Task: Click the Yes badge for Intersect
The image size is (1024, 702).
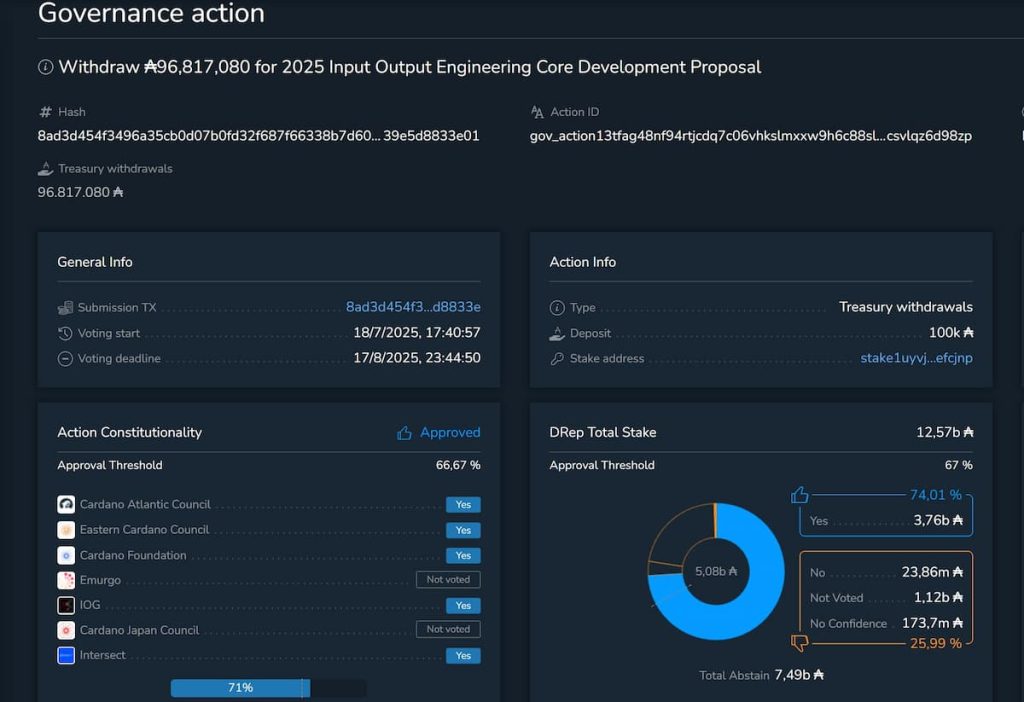Action: tap(463, 656)
